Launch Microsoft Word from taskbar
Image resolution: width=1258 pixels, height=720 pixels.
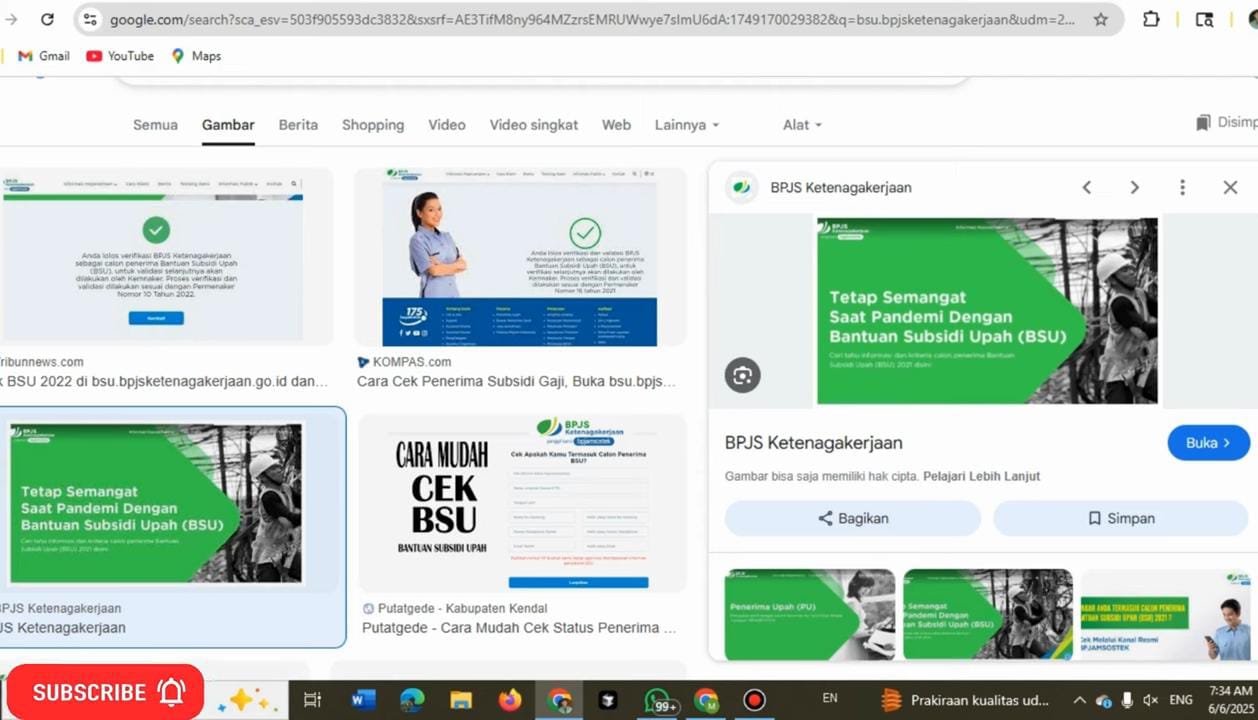coord(363,700)
